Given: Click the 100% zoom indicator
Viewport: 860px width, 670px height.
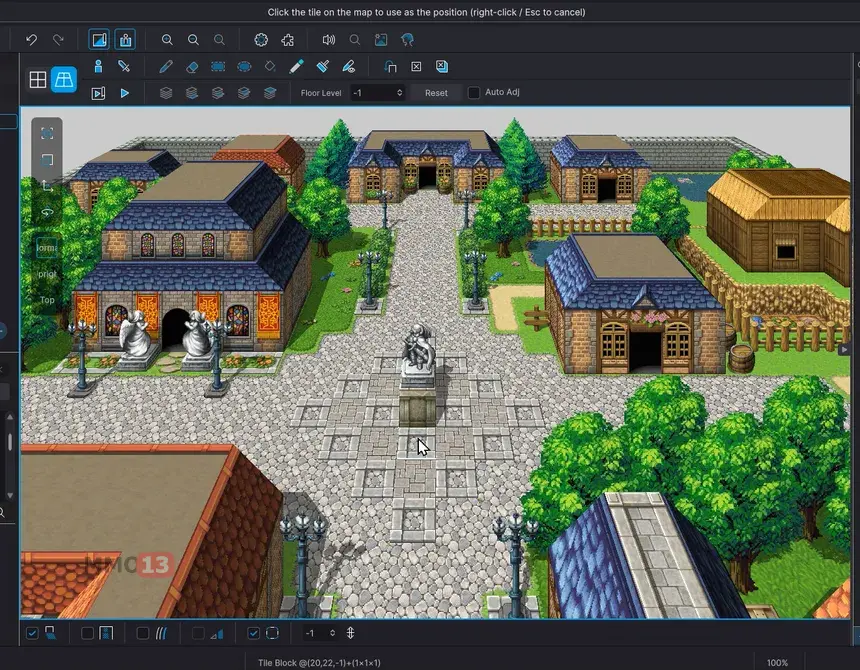Looking at the screenshot, I should (x=777, y=662).
